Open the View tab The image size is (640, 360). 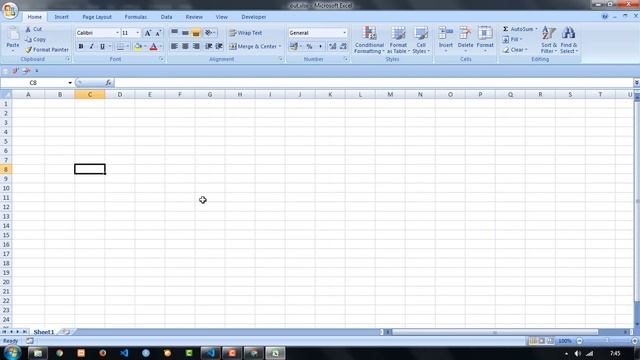[222, 17]
